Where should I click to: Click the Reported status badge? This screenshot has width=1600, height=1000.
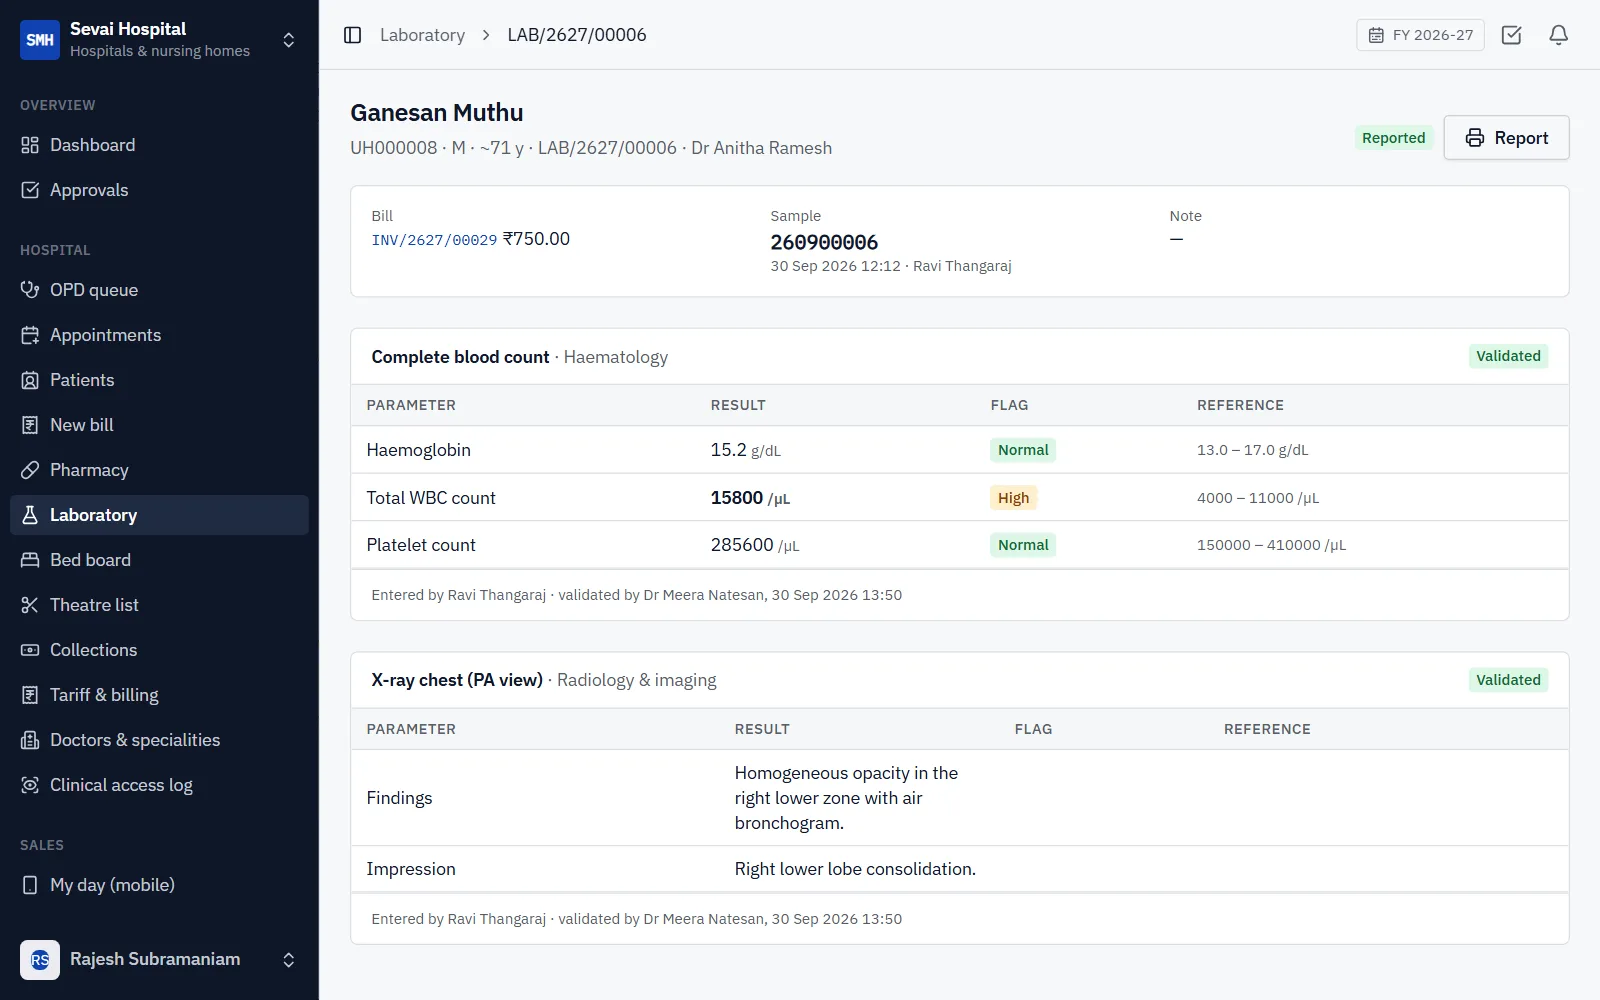[1393, 138]
